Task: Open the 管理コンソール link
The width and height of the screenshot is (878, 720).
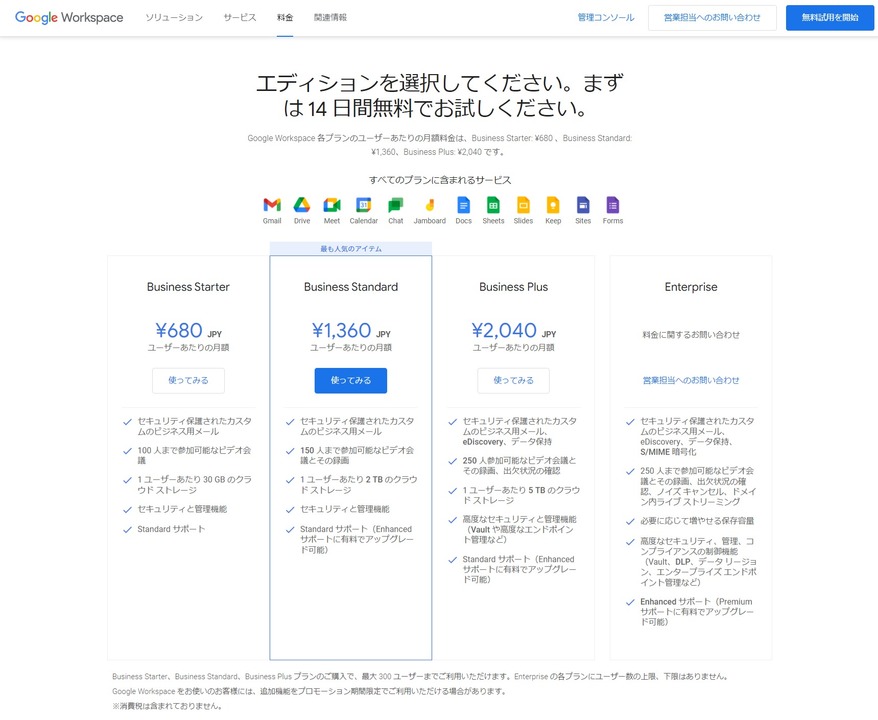Action: 606,17
